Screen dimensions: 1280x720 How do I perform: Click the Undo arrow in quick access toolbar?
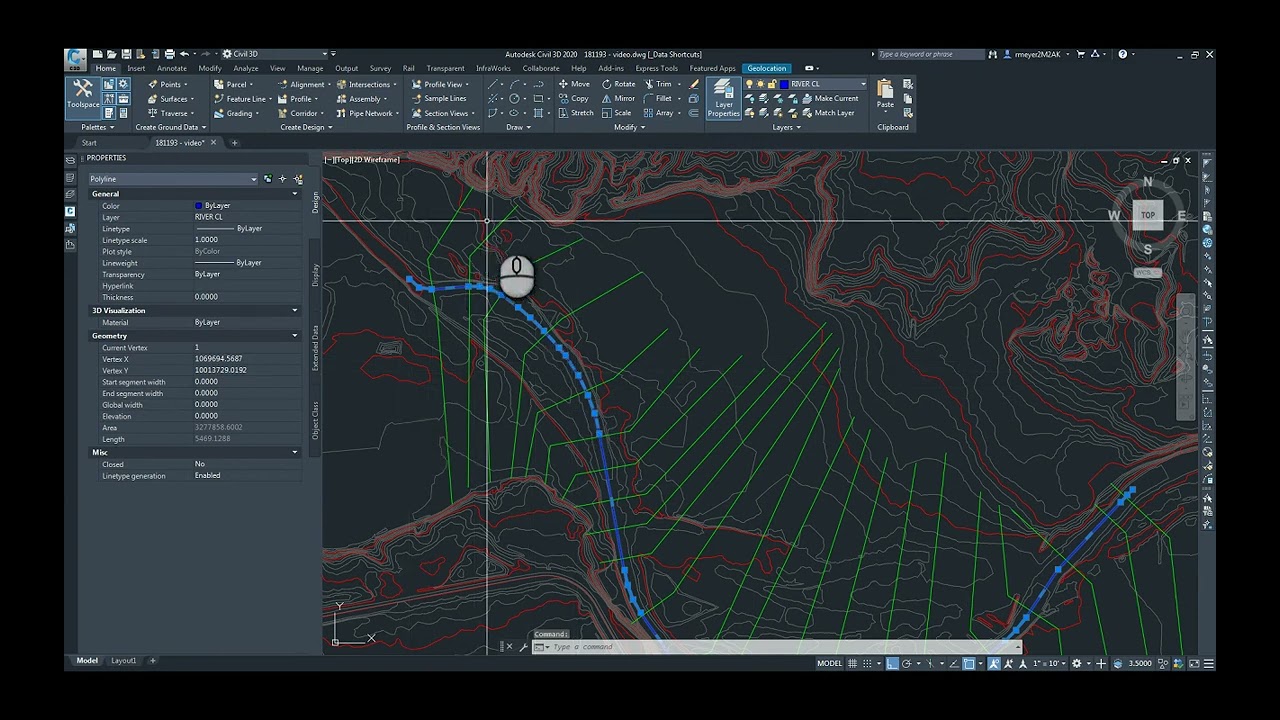pyautogui.click(x=185, y=54)
